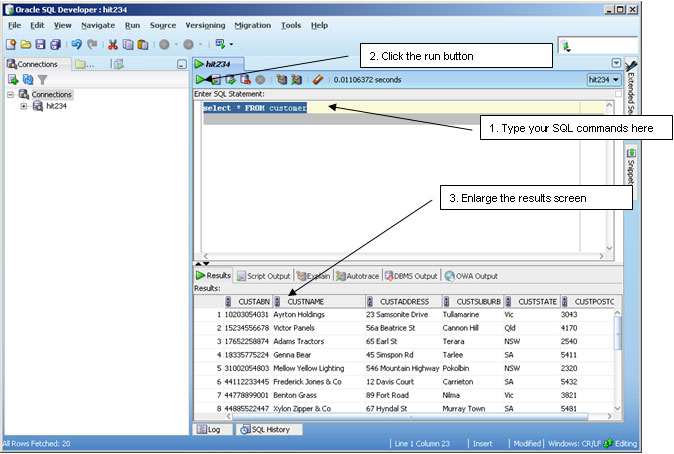Screen dimensions: 674x454
Task: Click the Redo arrow icon
Action: pos(92,44)
